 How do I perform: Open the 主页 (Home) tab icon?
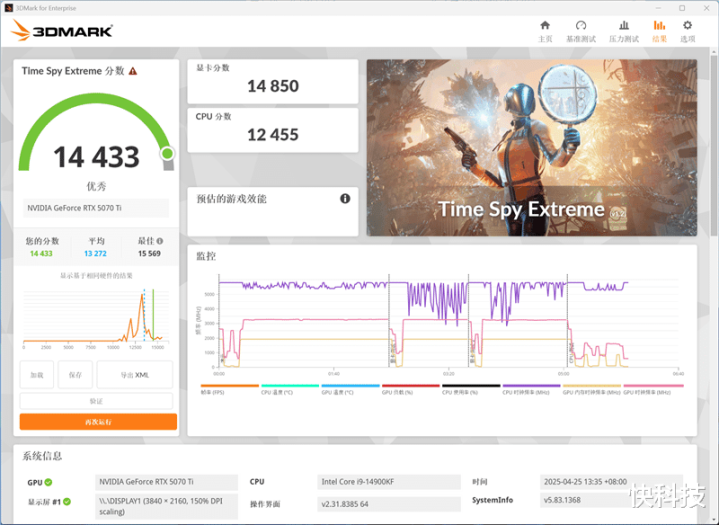pyautogui.click(x=545, y=30)
